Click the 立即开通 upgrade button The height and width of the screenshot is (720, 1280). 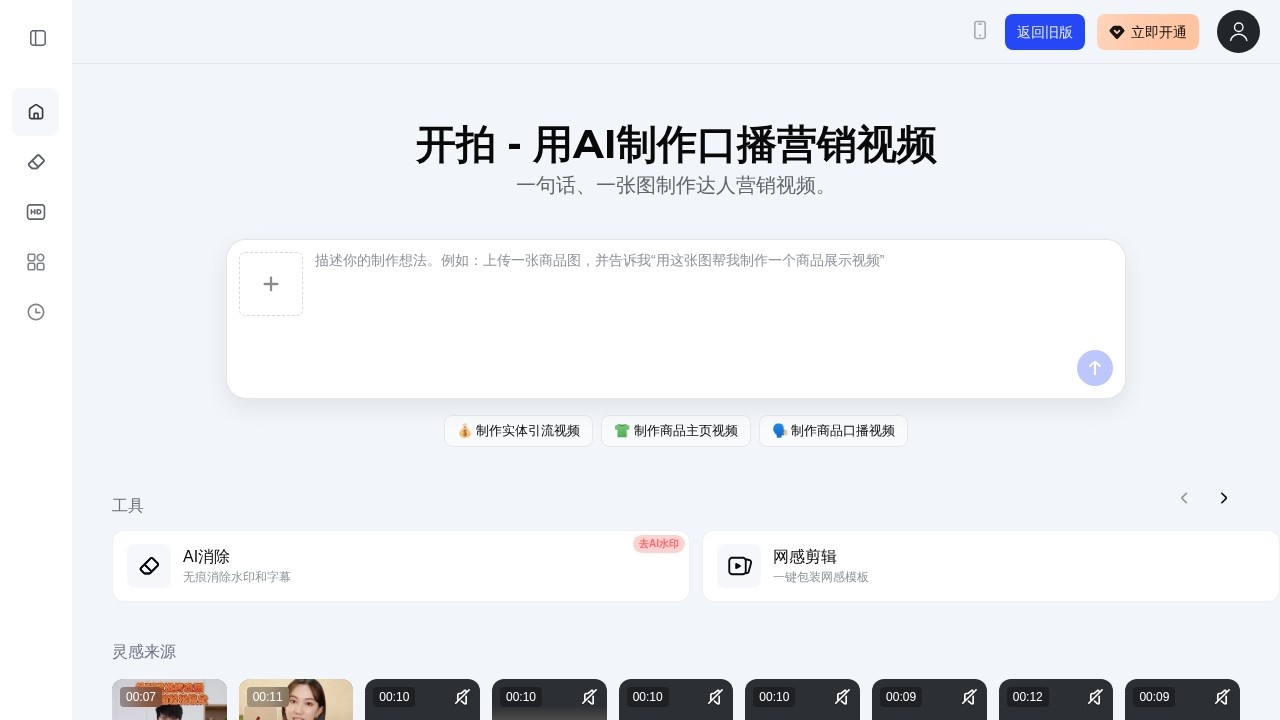(1148, 32)
